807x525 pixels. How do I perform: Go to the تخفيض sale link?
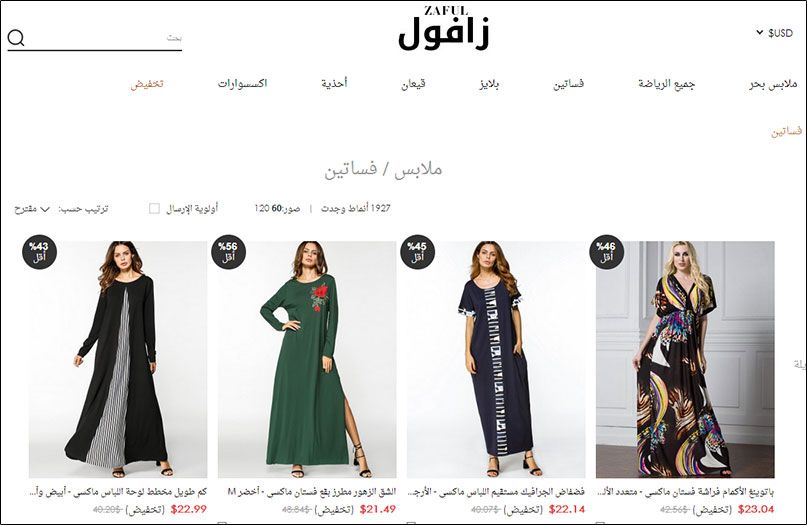coord(147,84)
